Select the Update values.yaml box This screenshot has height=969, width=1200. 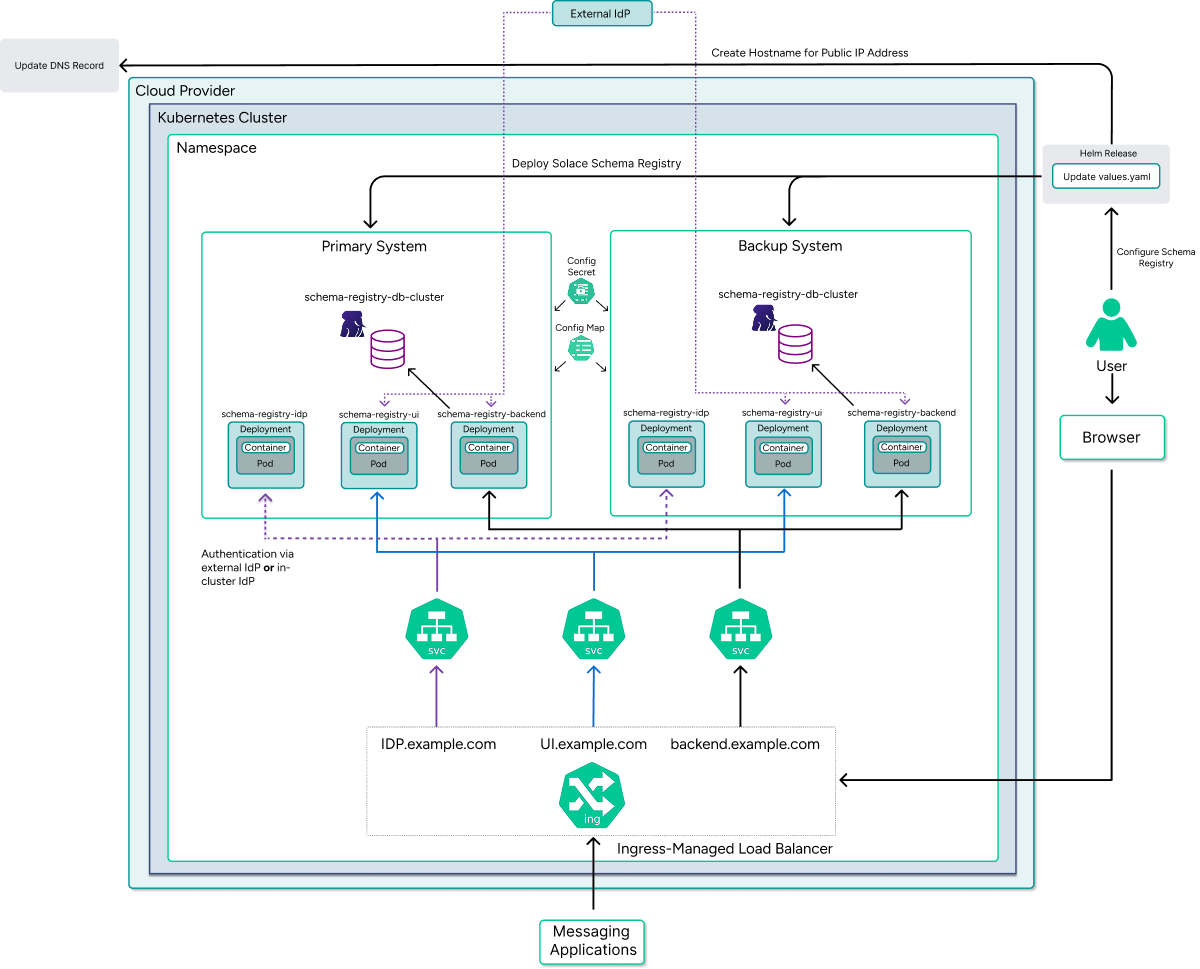tap(1106, 176)
